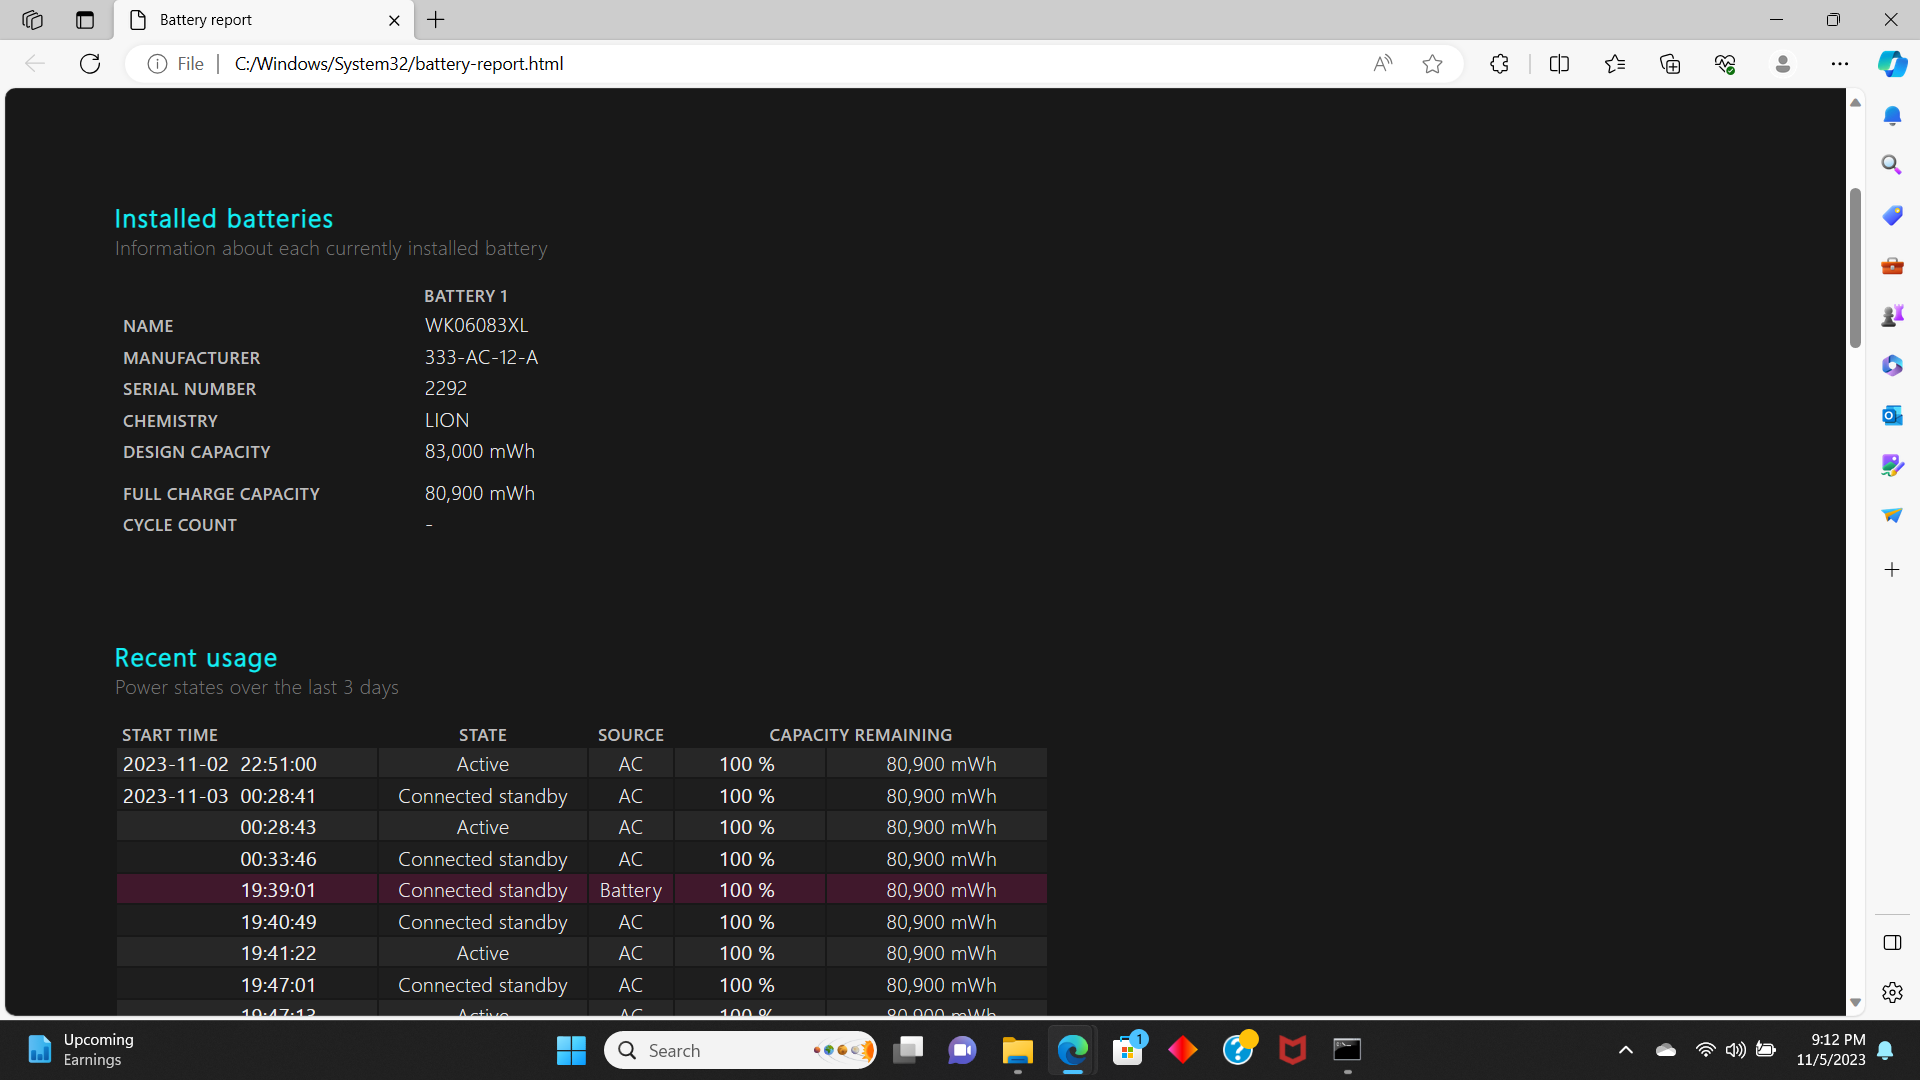Screen dimensions: 1920x1080
Task: Navigate back using browser back arrow
Action: coord(36,63)
